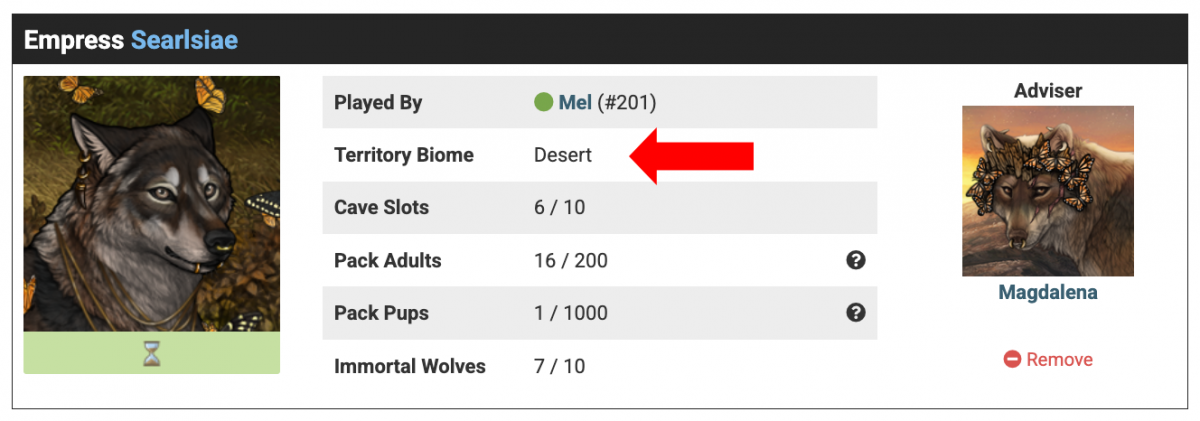Screen dimensions: 1200x421
Task: Click the Adviser heading text
Action: [1048, 91]
